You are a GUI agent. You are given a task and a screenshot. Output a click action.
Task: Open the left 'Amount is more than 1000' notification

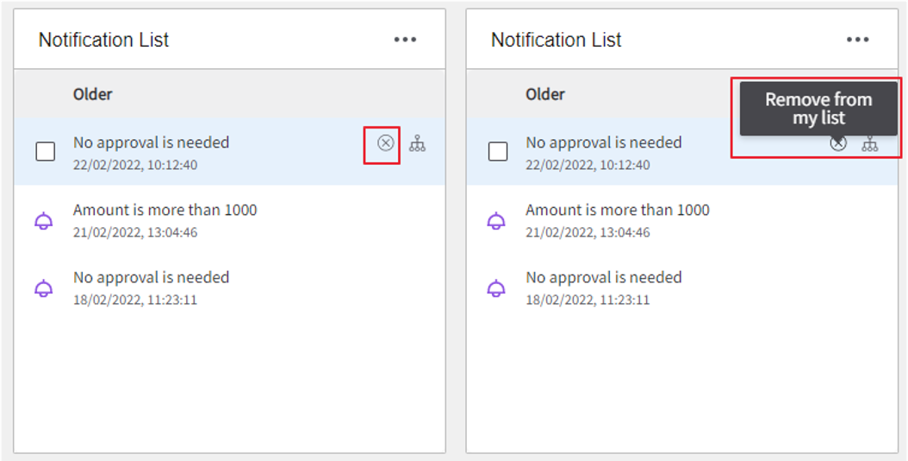point(230,219)
